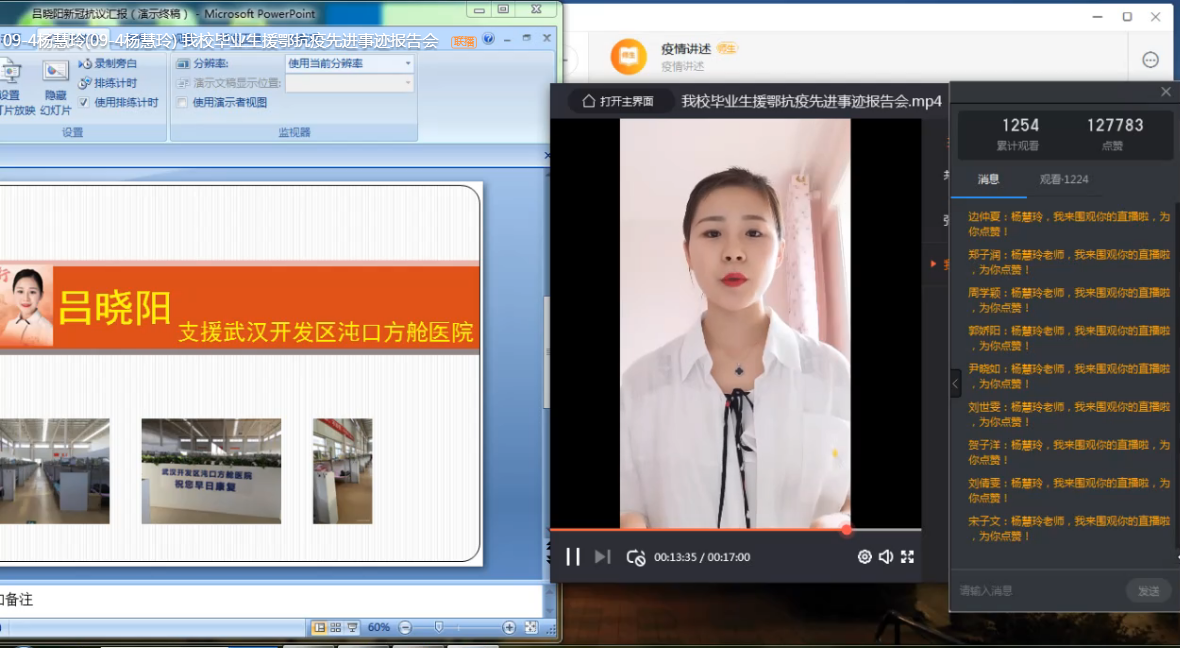Open the 分辨率 dropdown

[x=350, y=63]
